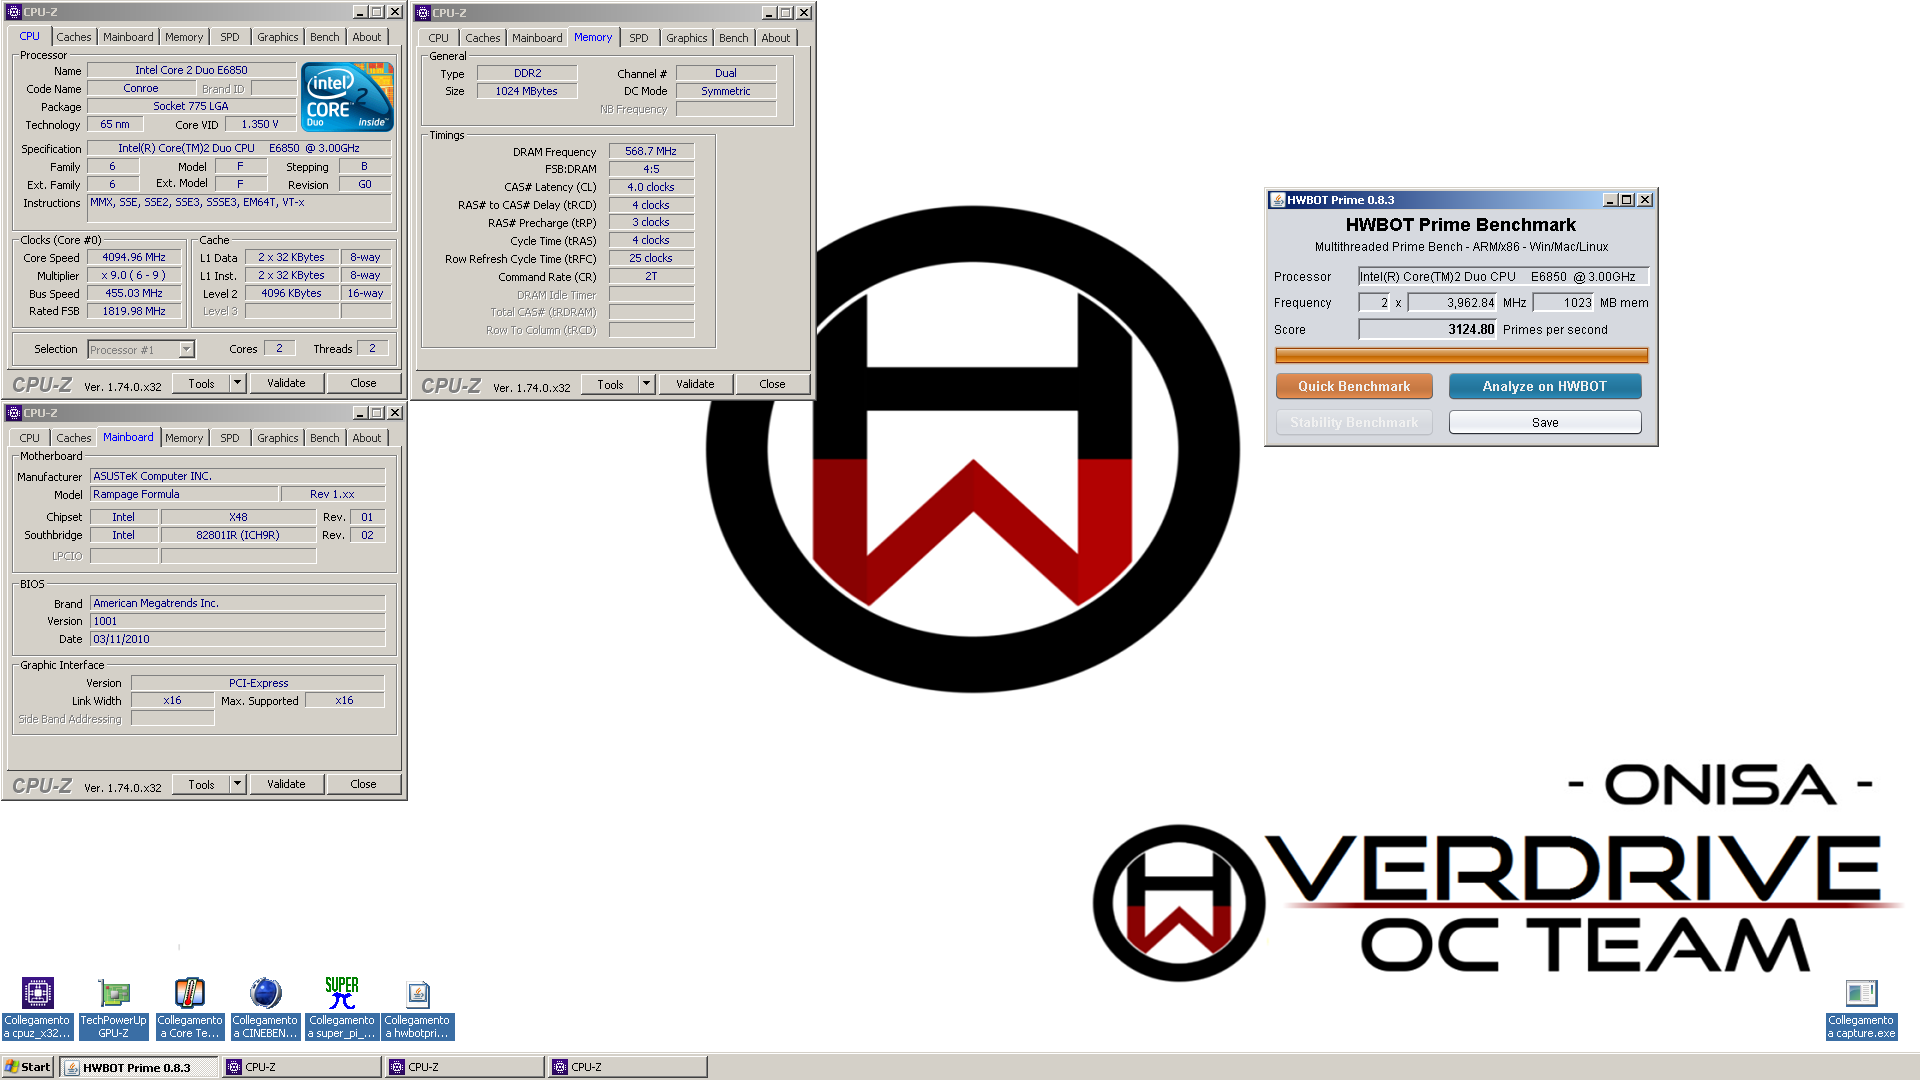The image size is (1920, 1080).
Task: Activate the first CPU-Z taskbar button
Action: point(302,1067)
